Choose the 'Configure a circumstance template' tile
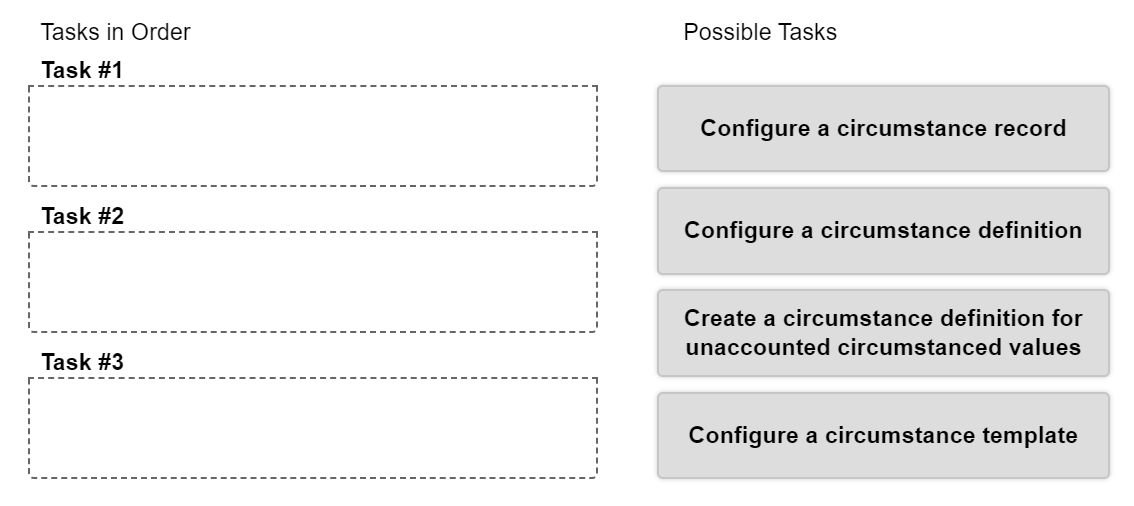The height and width of the screenshot is (506, 1134). (x=883, y=435)
